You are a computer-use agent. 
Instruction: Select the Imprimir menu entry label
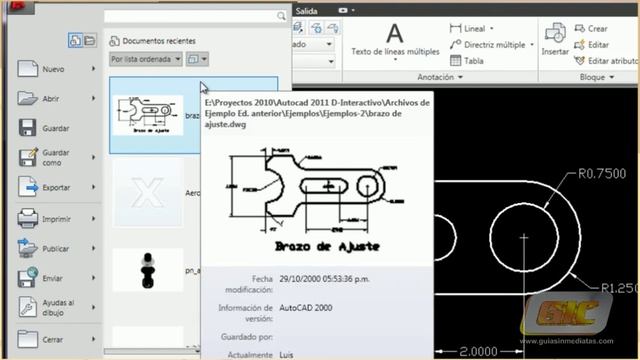[56, 219]
